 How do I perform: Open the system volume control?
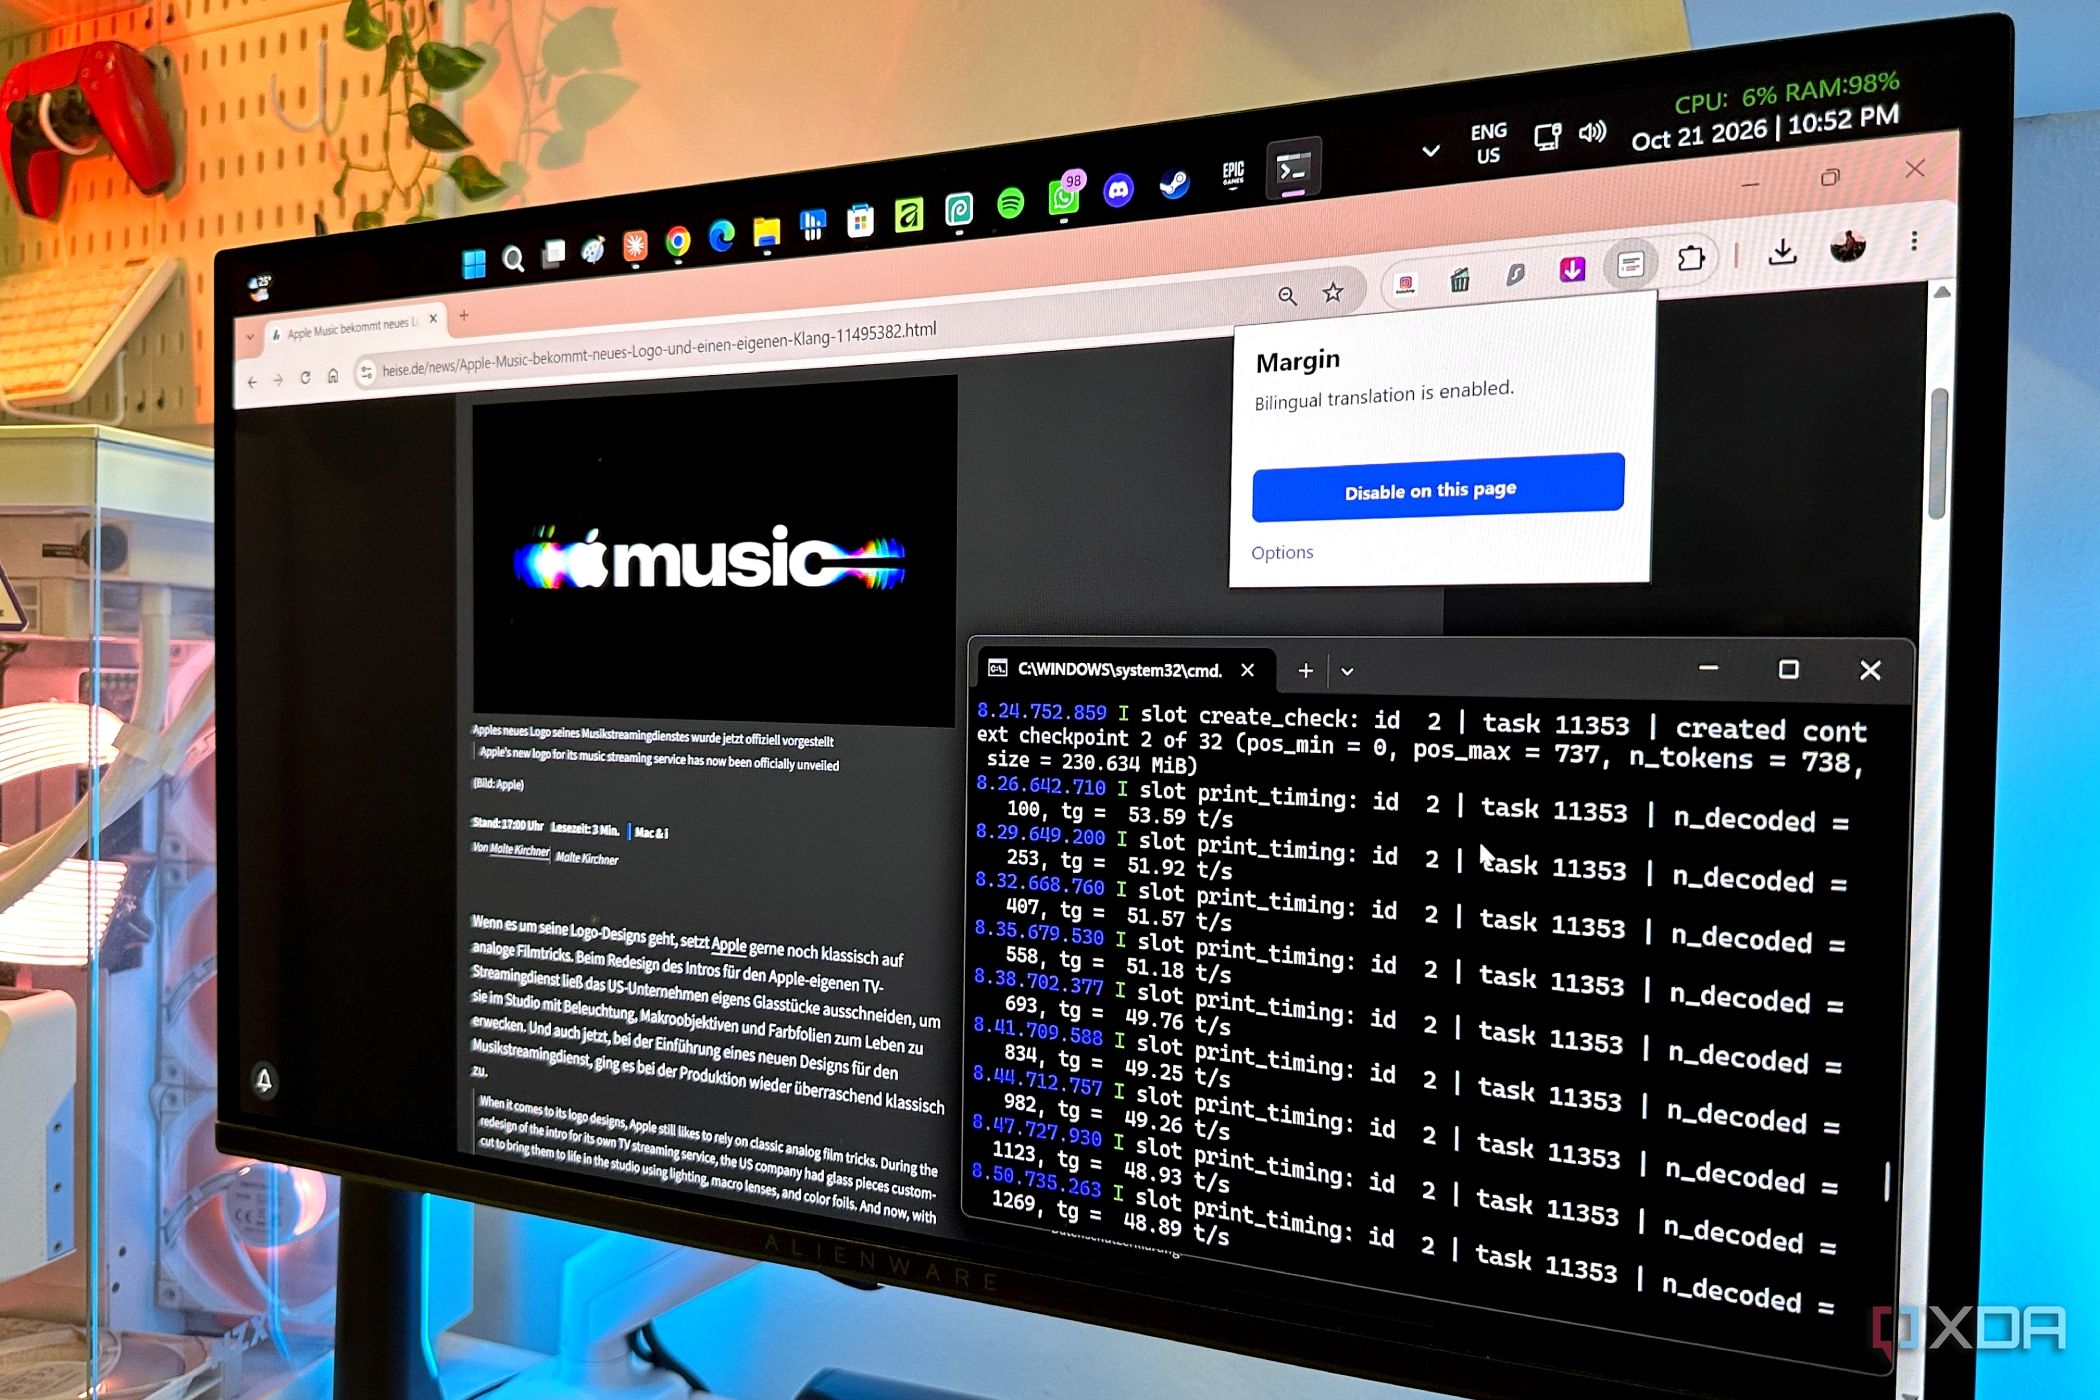1592,133
